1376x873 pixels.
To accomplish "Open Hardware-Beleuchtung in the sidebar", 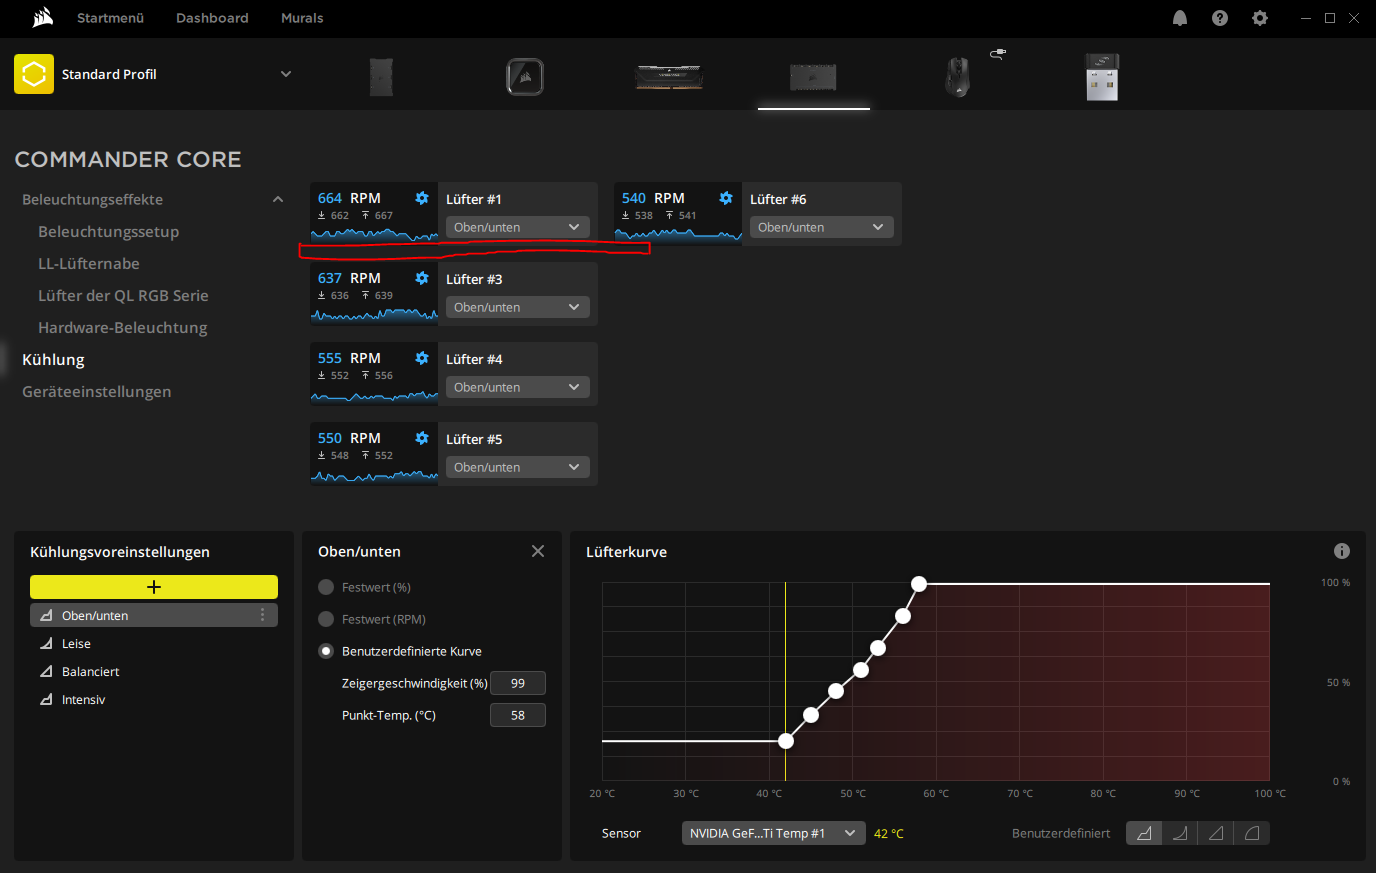I will pos(122,327).
